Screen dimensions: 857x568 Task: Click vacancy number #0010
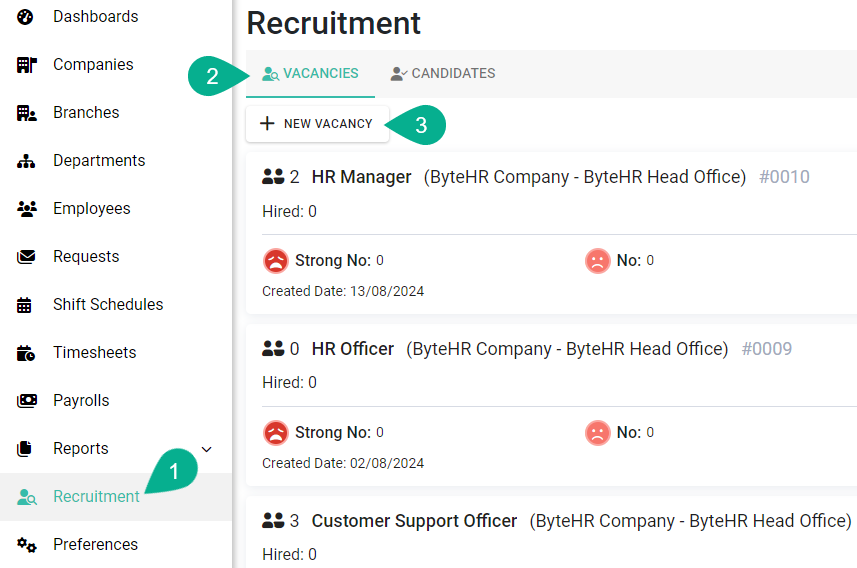(x=784, y=177)
